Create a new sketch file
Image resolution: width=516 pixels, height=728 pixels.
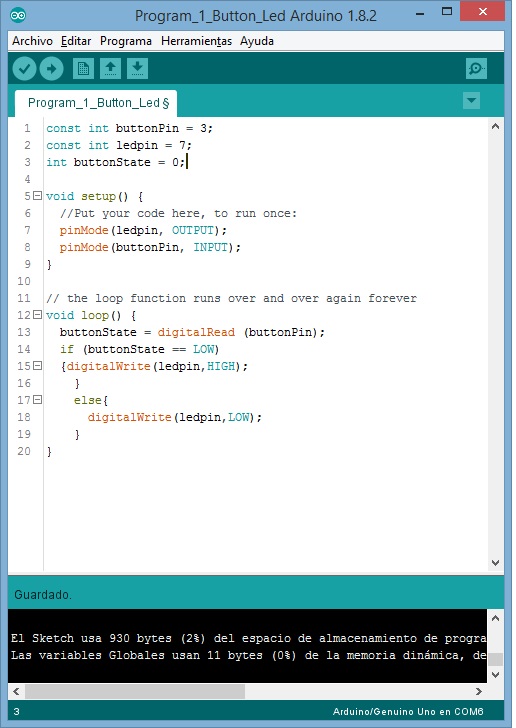tap(84, 69)
